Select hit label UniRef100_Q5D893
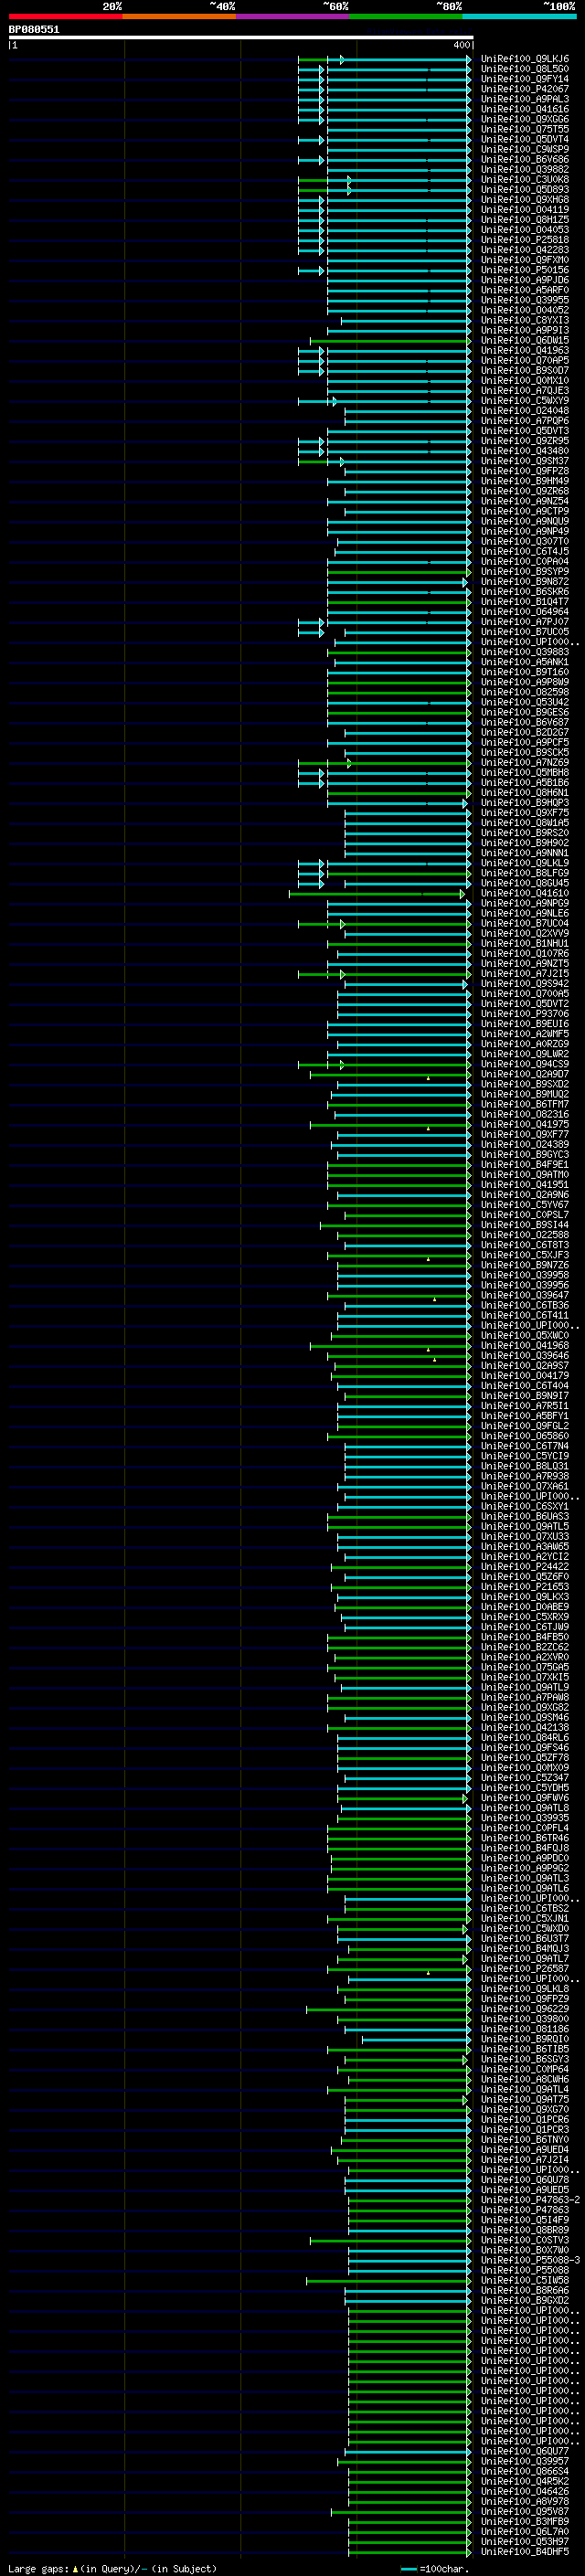Screen dimensions: 585x2576 click(525, 190)
